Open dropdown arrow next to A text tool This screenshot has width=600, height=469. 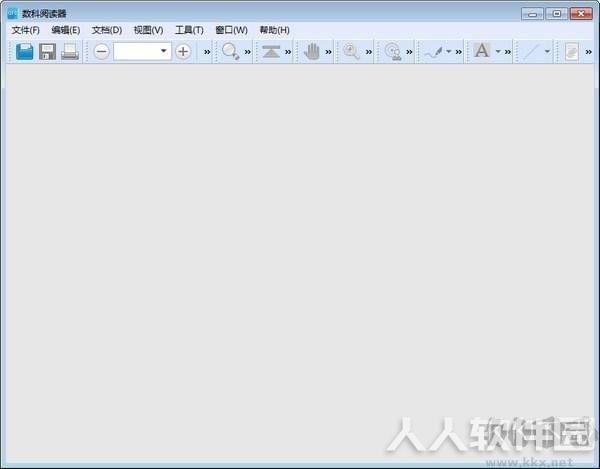[498, 51]
